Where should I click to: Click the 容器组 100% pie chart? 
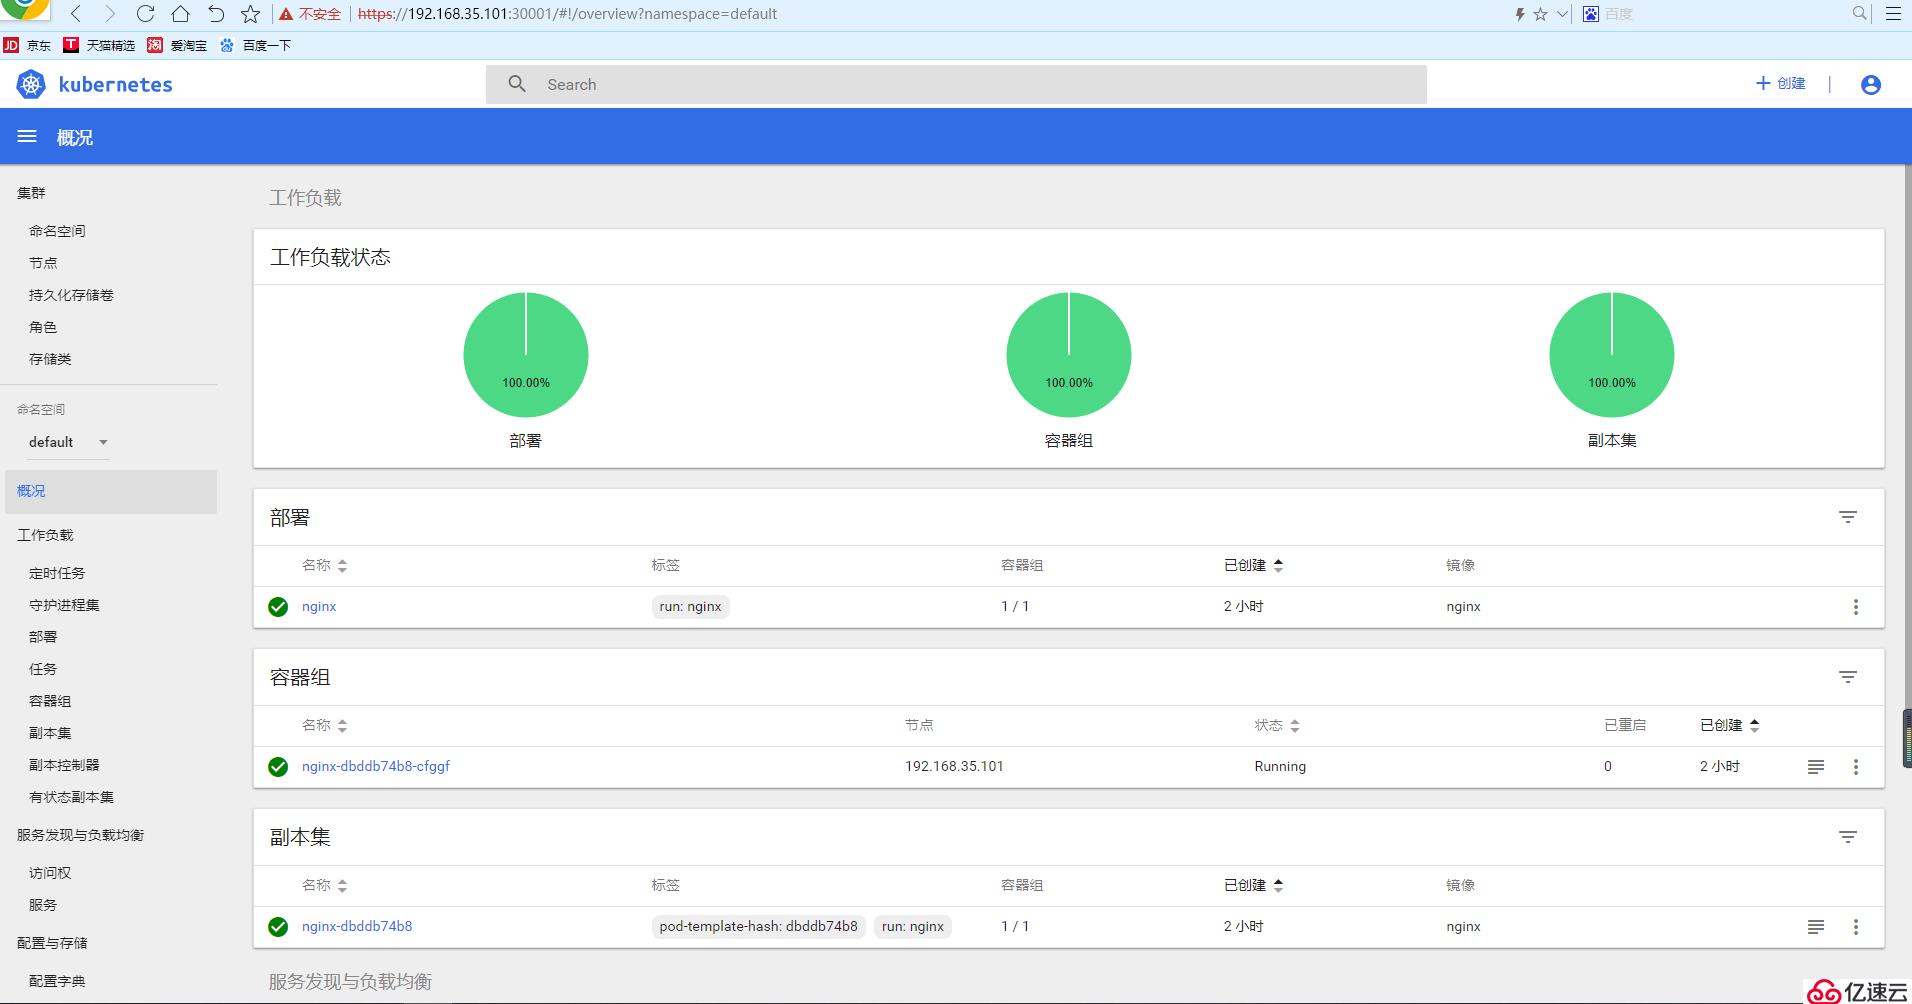[1069, 354]
